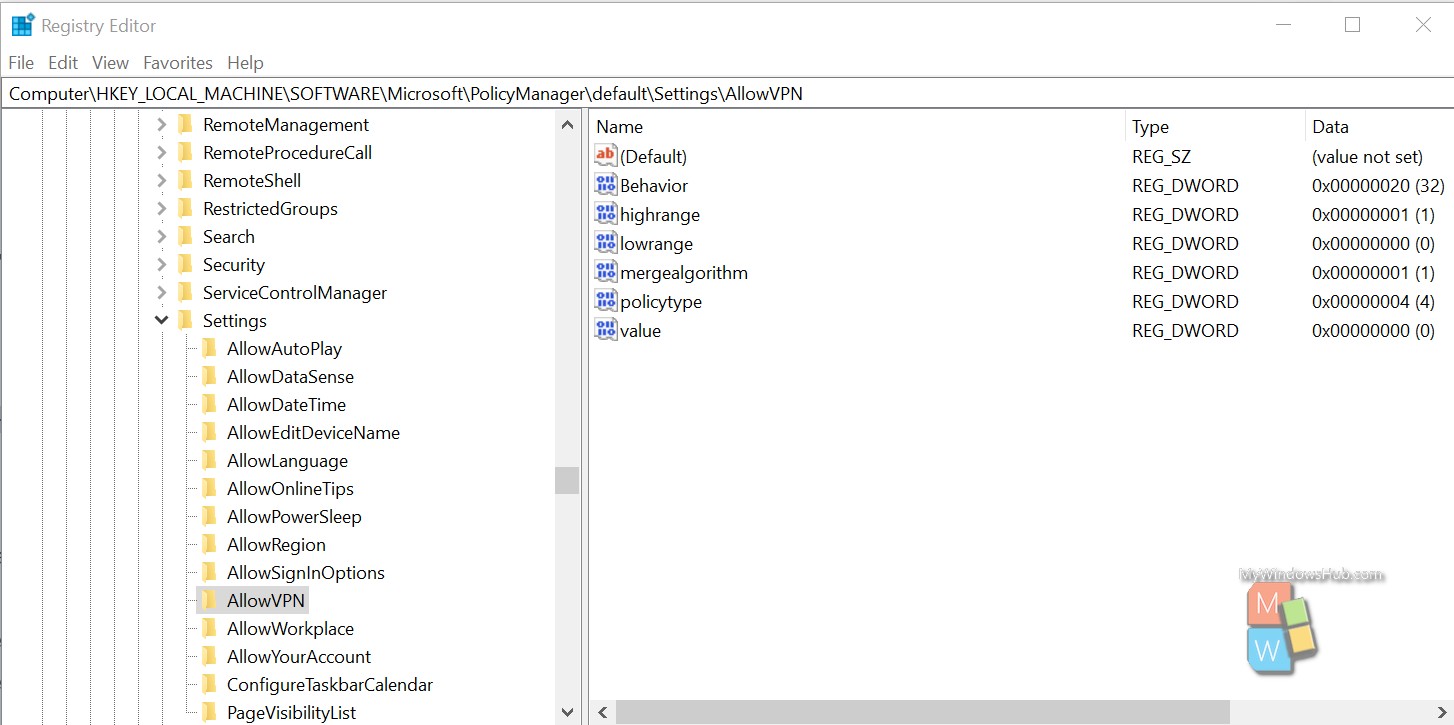
Task: Click the Settings key folder icon
Action: pyautogui.click(x=184, y=320)
